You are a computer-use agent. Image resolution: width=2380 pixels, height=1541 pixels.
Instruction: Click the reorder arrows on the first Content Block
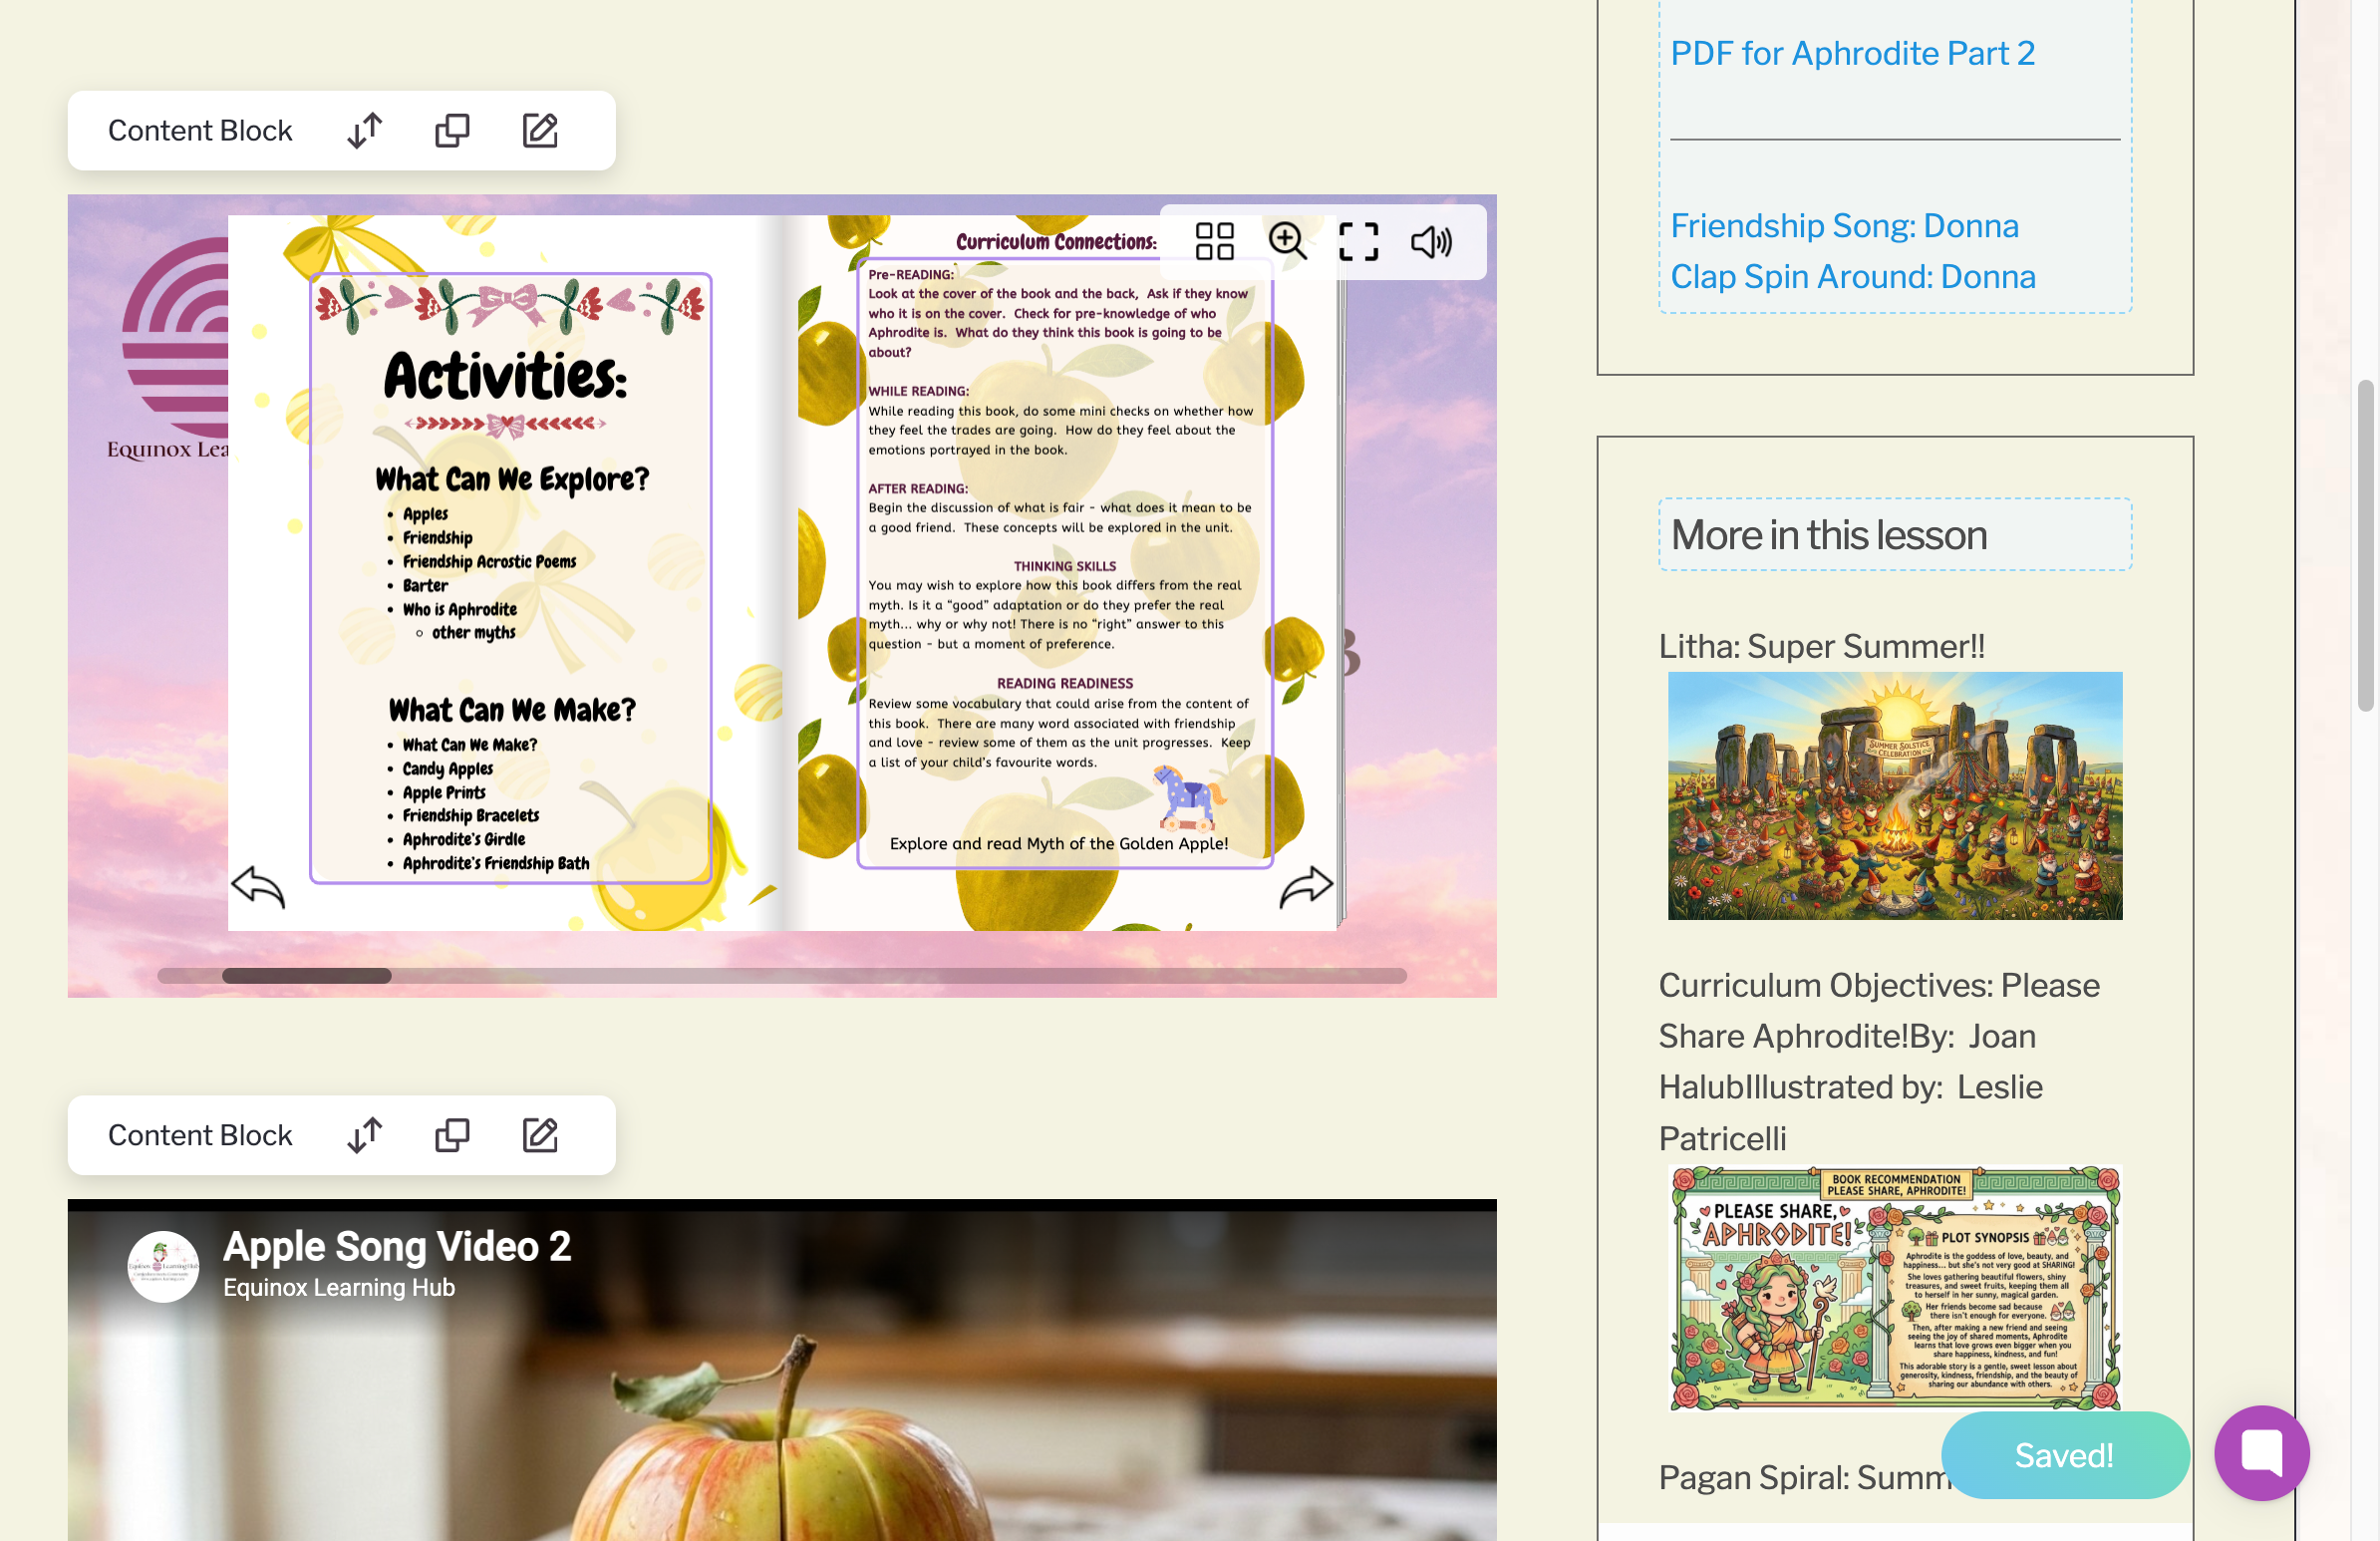pos(365,130)
